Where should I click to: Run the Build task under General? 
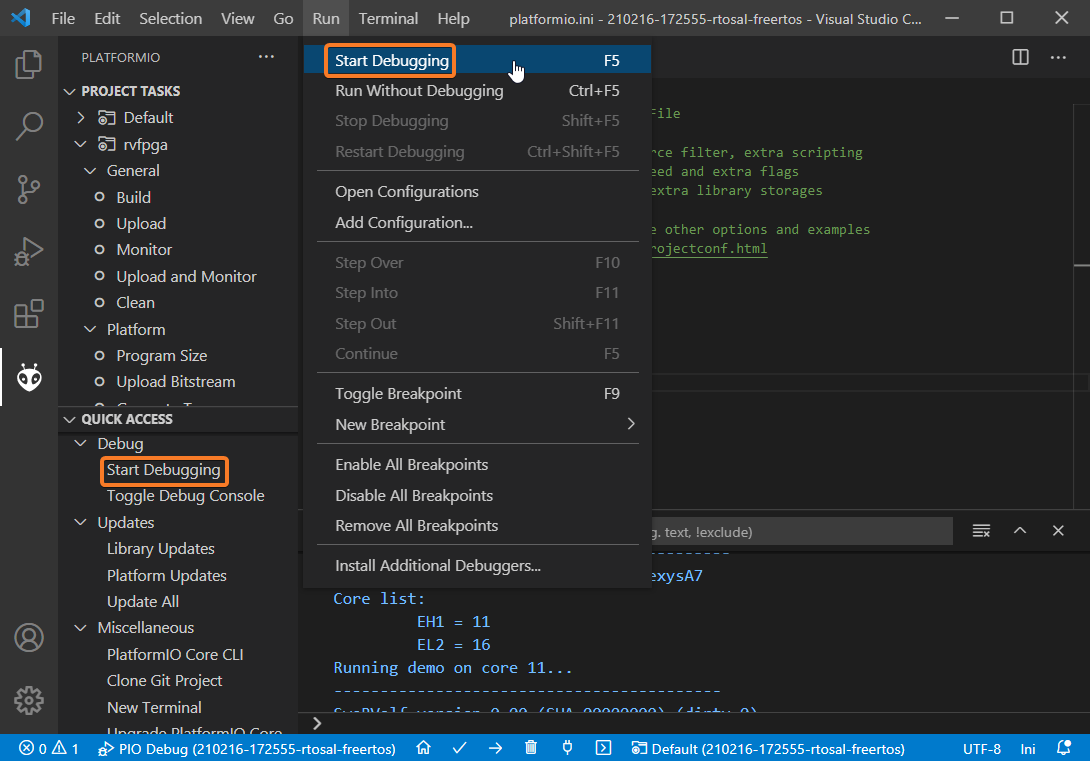click(x=133, y=197)
